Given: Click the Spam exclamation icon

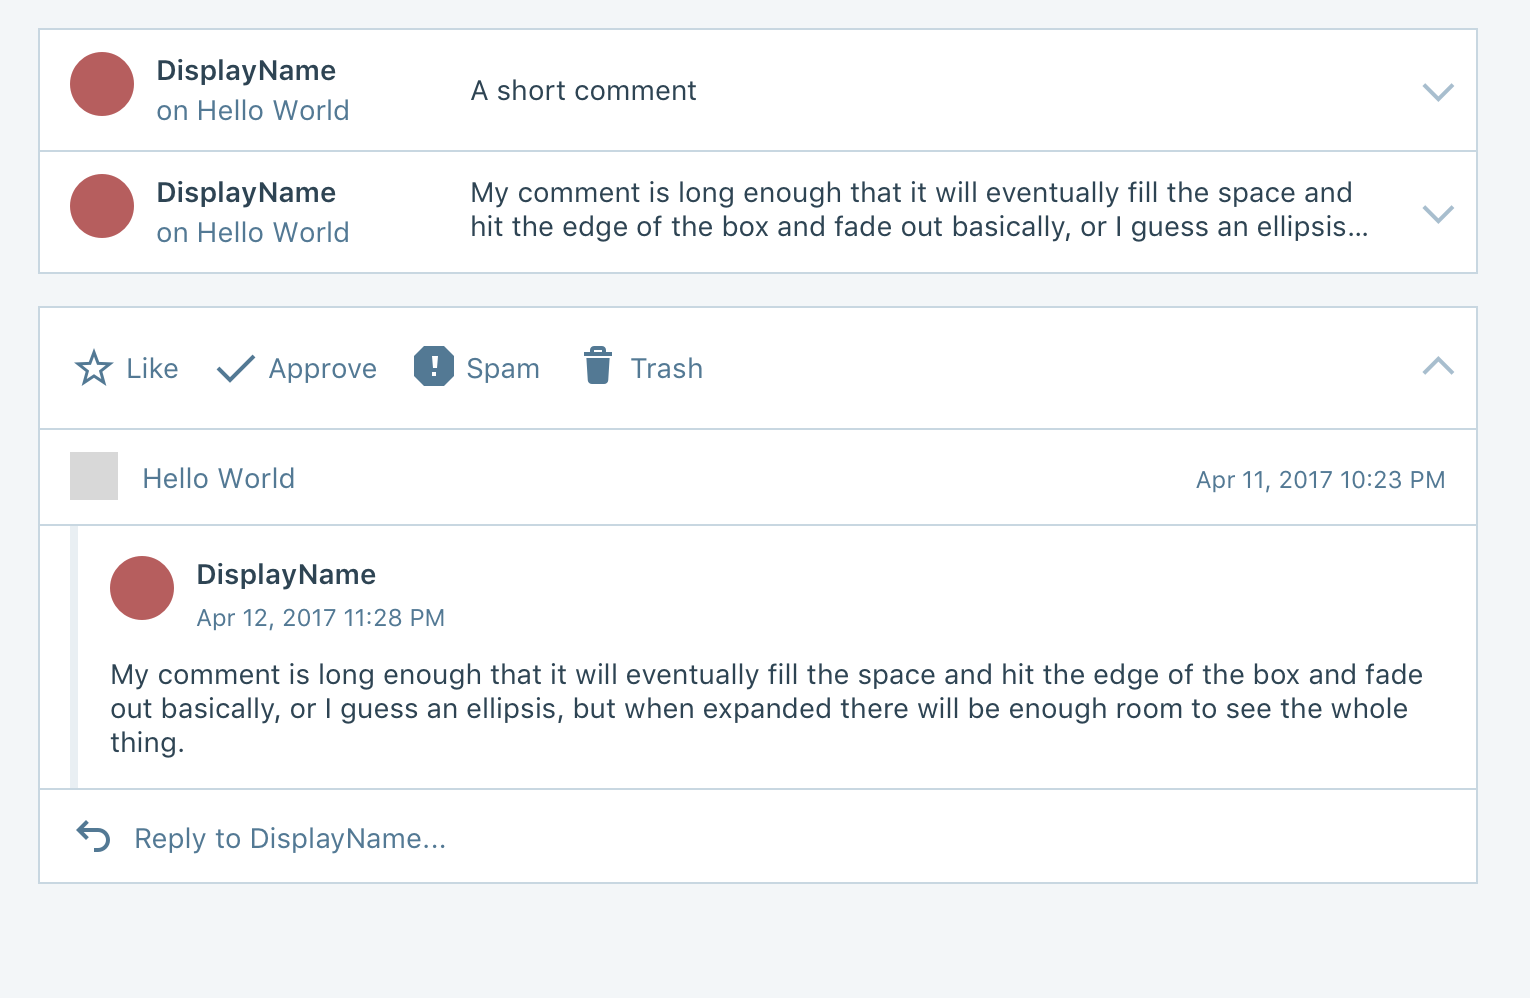Looking at the screenshot, I should pos(434,366).
